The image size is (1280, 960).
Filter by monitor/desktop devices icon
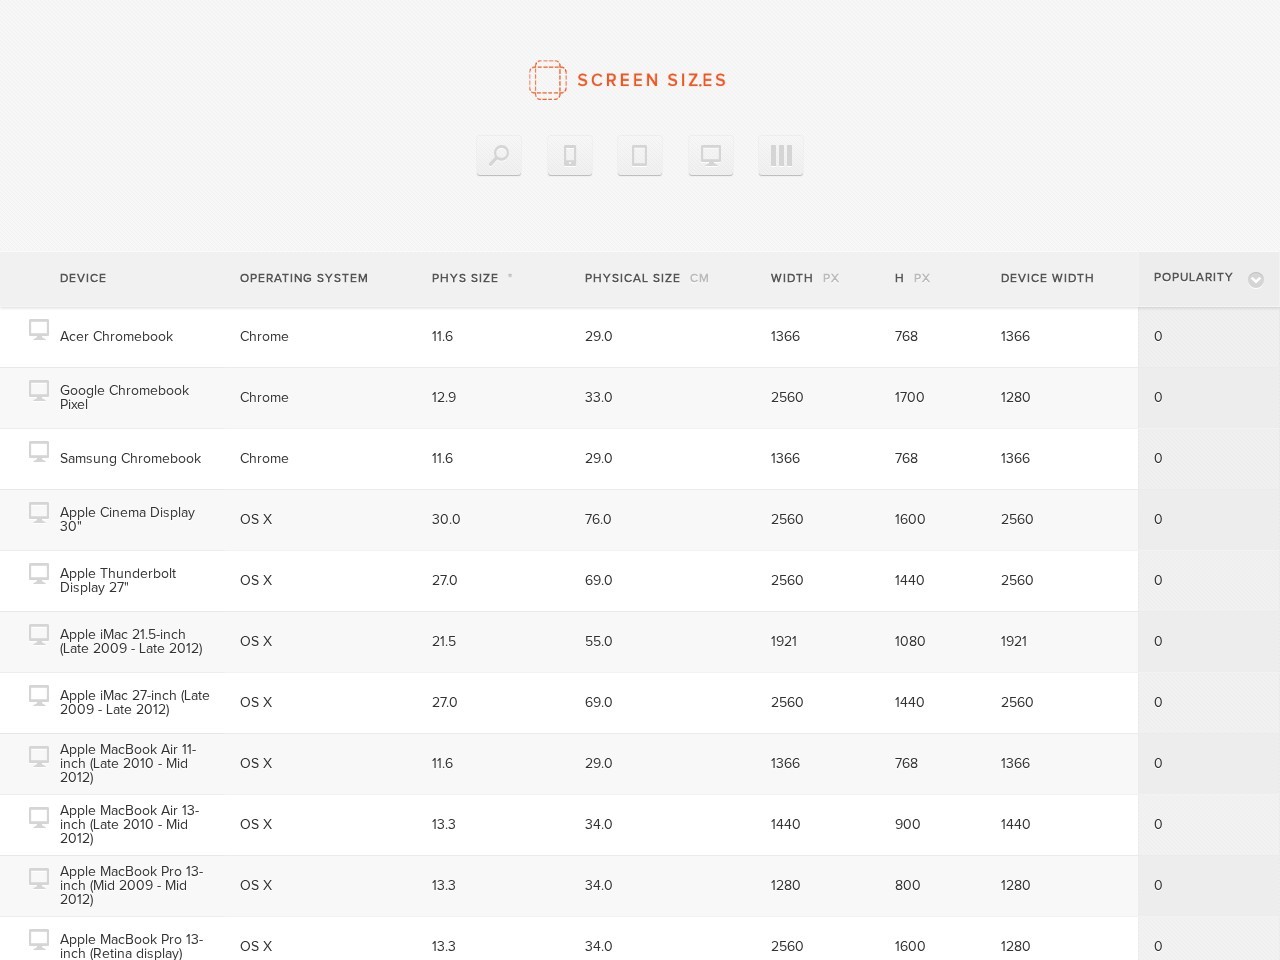[x=711, y=155]
